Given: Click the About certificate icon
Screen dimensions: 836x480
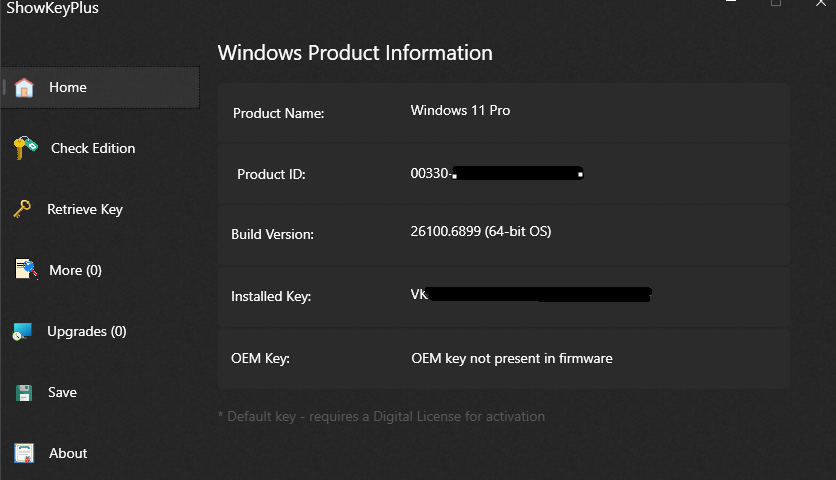Looking at the screenshot, I should click(x=24, y=453).
